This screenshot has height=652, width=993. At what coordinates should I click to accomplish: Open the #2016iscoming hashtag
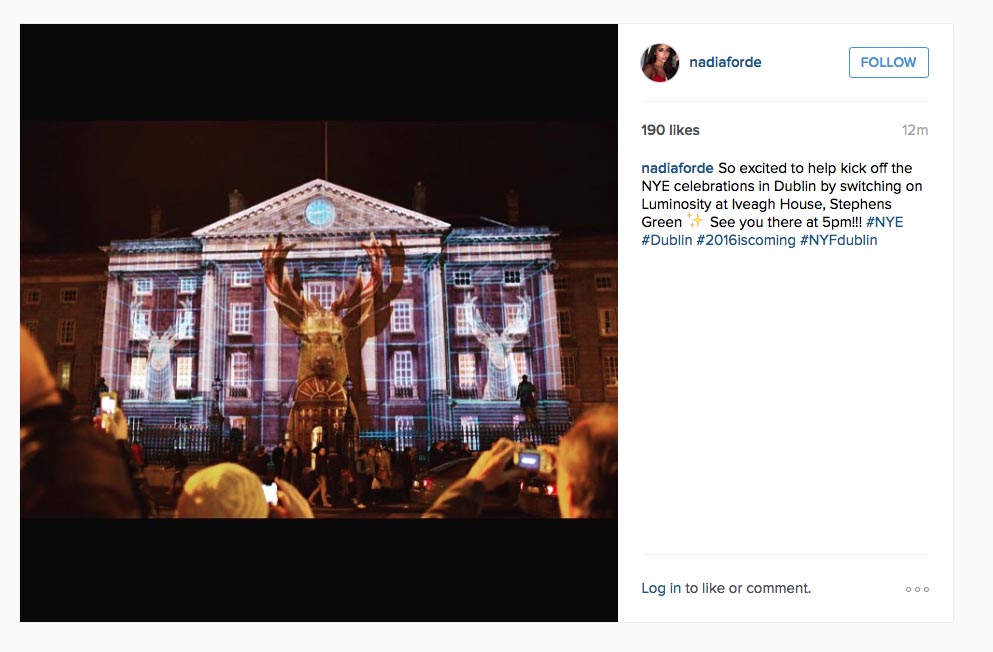[745, 241]
